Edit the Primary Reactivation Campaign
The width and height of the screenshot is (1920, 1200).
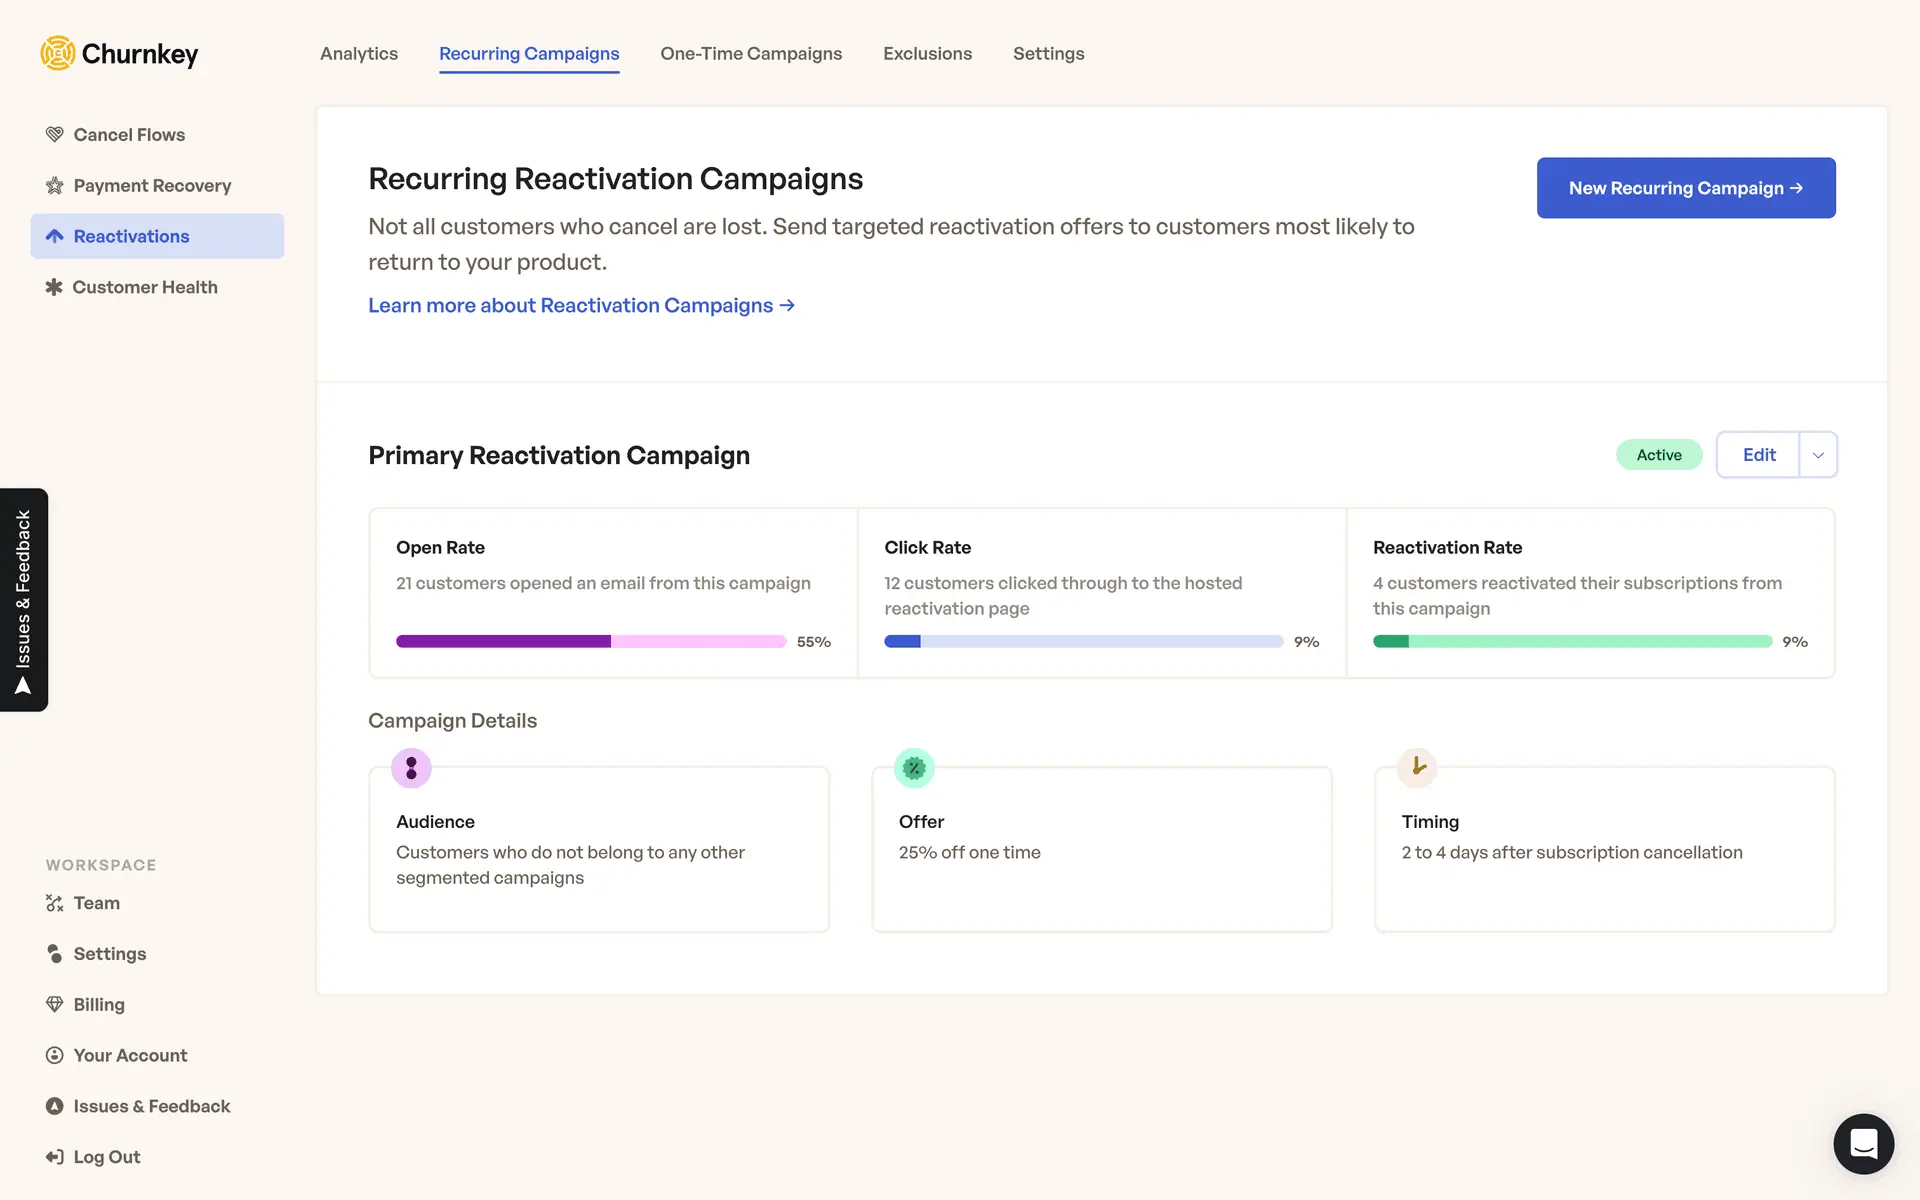click(1758, 455)
